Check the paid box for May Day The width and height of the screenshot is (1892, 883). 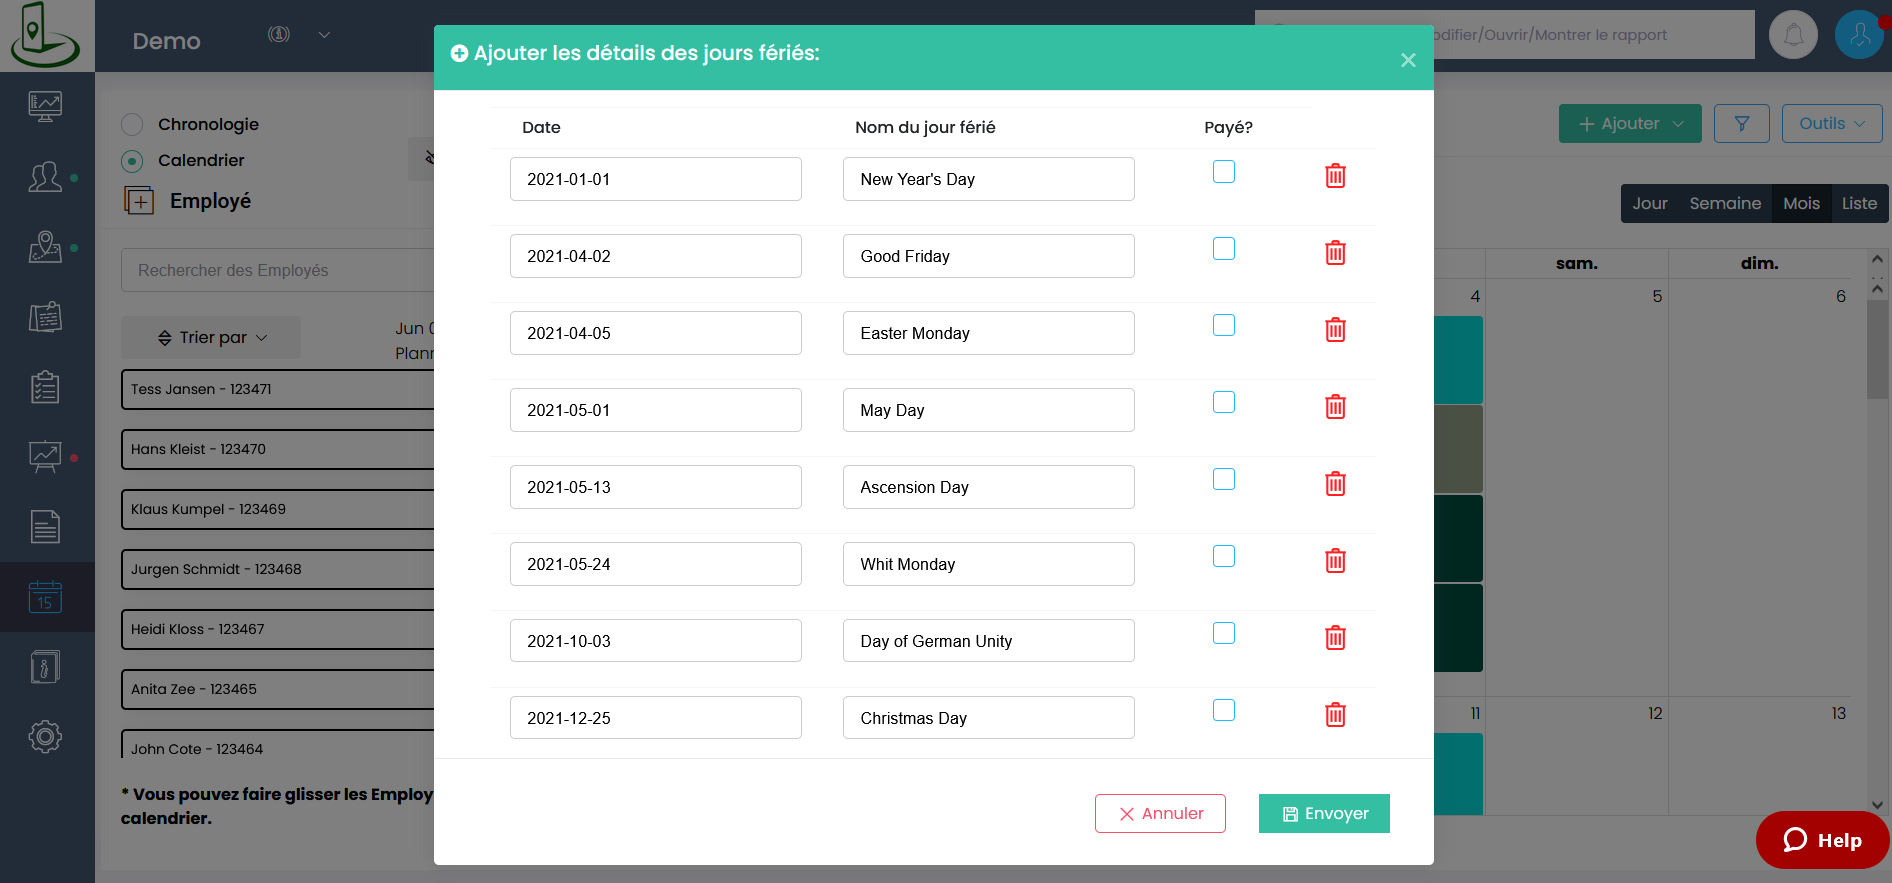pyautogui.click(x=1224, y=403)
